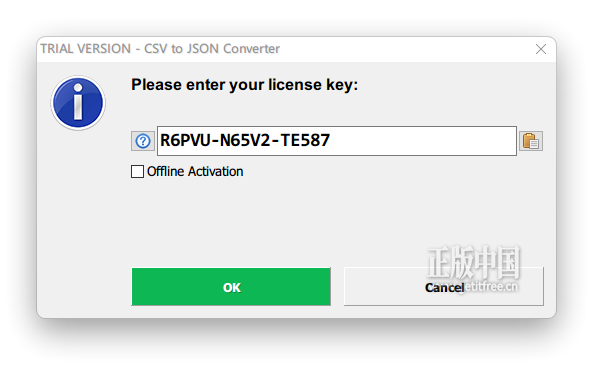Image resolution: width=593 pixels, height=367 pixels.
Task: Close the license dialog with X
Action: [541, 49]
